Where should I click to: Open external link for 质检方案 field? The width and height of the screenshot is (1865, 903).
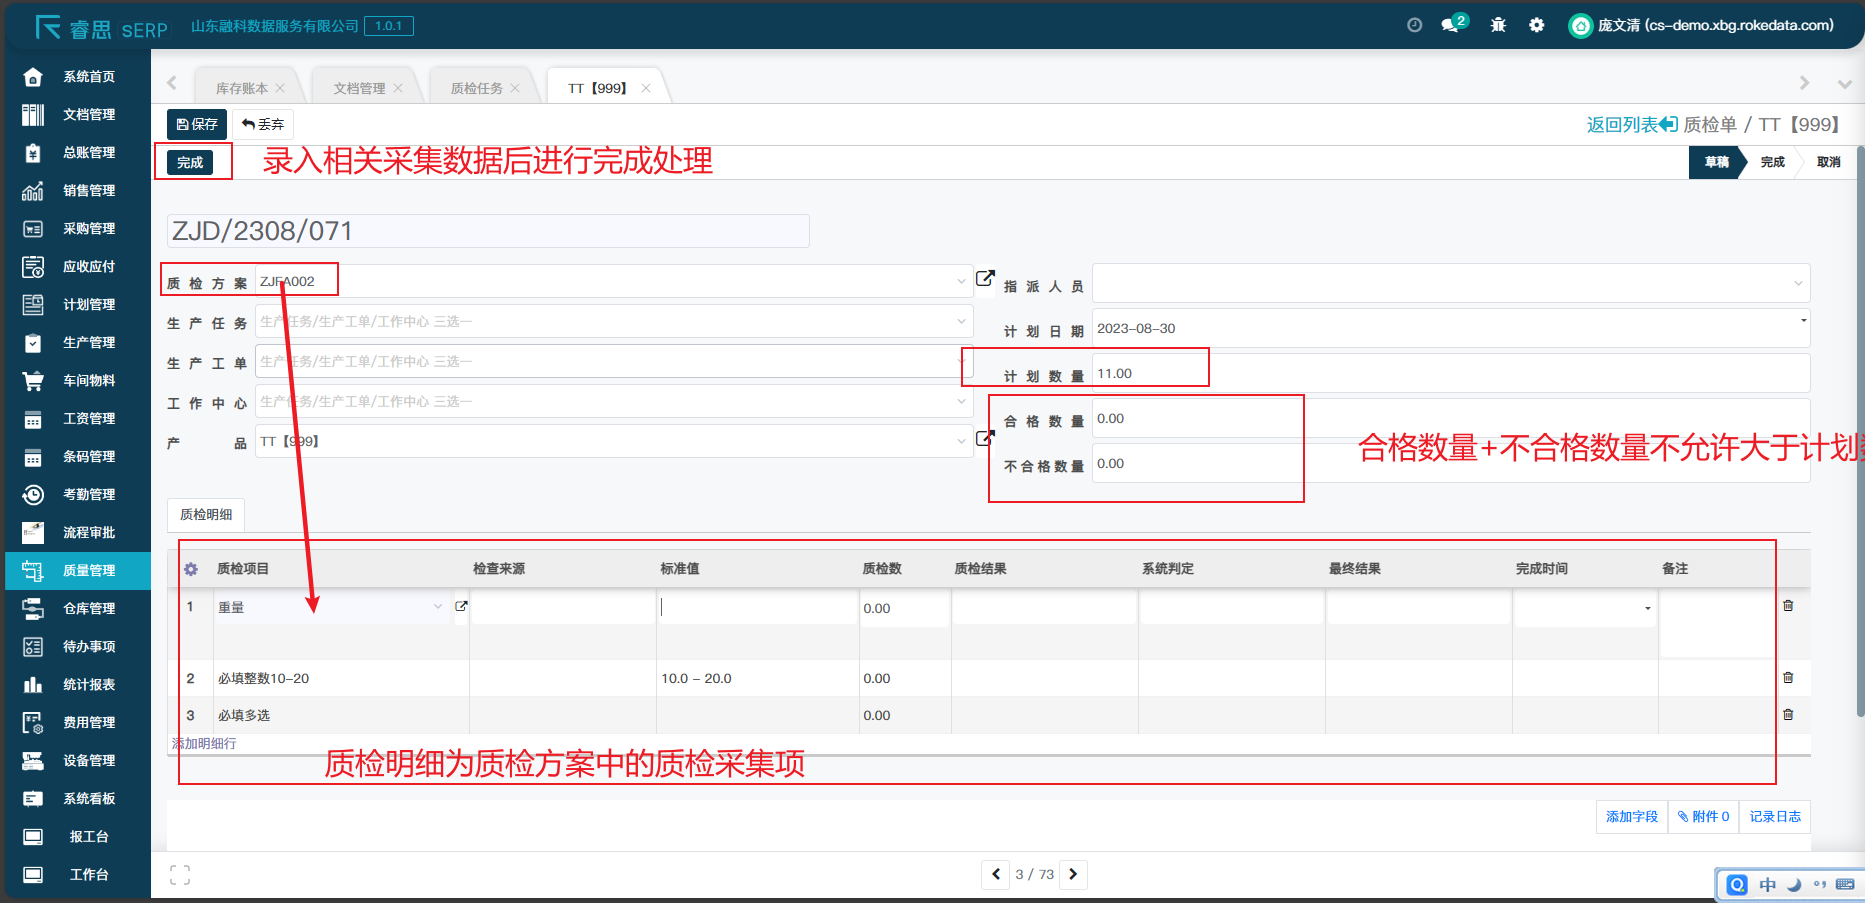click(x=985, y=279)
